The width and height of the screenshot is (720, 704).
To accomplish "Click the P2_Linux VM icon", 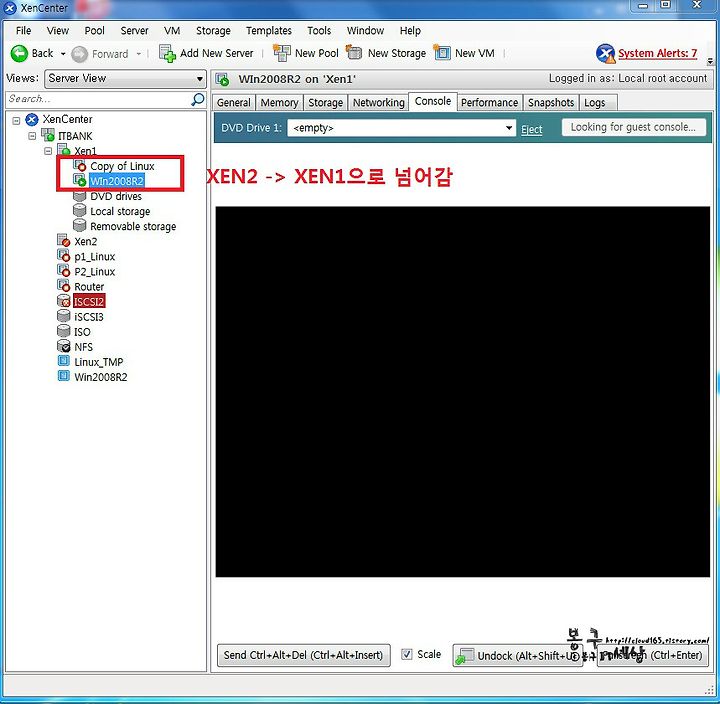I will [63, 270].
